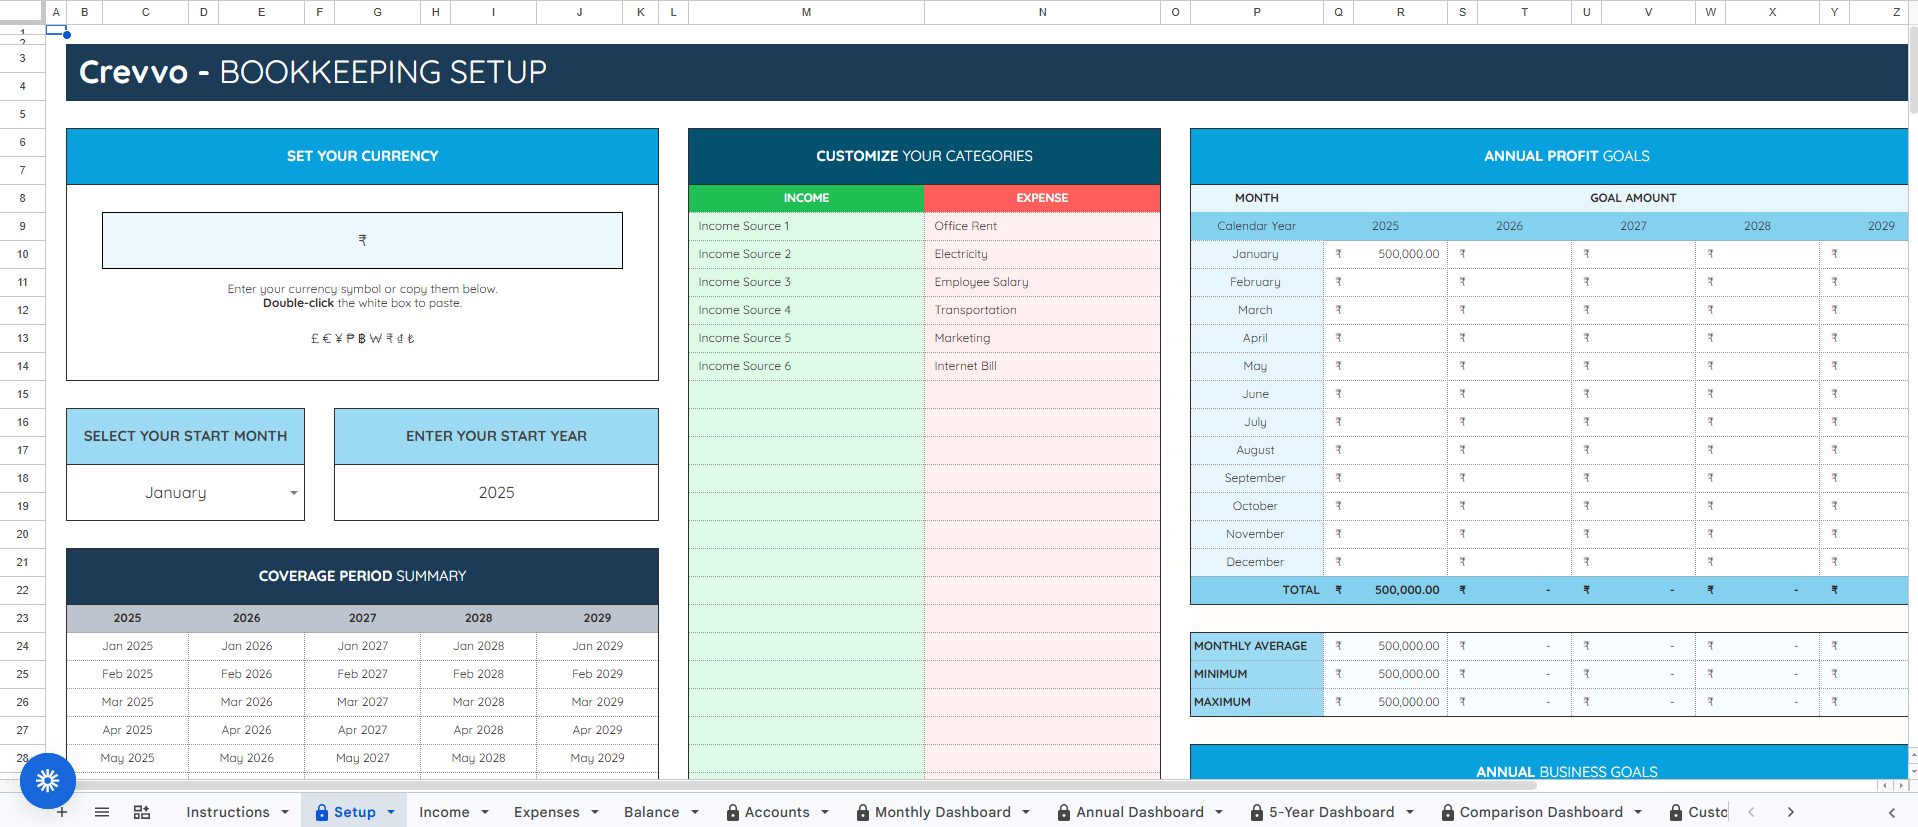Click the 'Employee Salary' expense cell
The image size is (1918, 827).
1042,282
